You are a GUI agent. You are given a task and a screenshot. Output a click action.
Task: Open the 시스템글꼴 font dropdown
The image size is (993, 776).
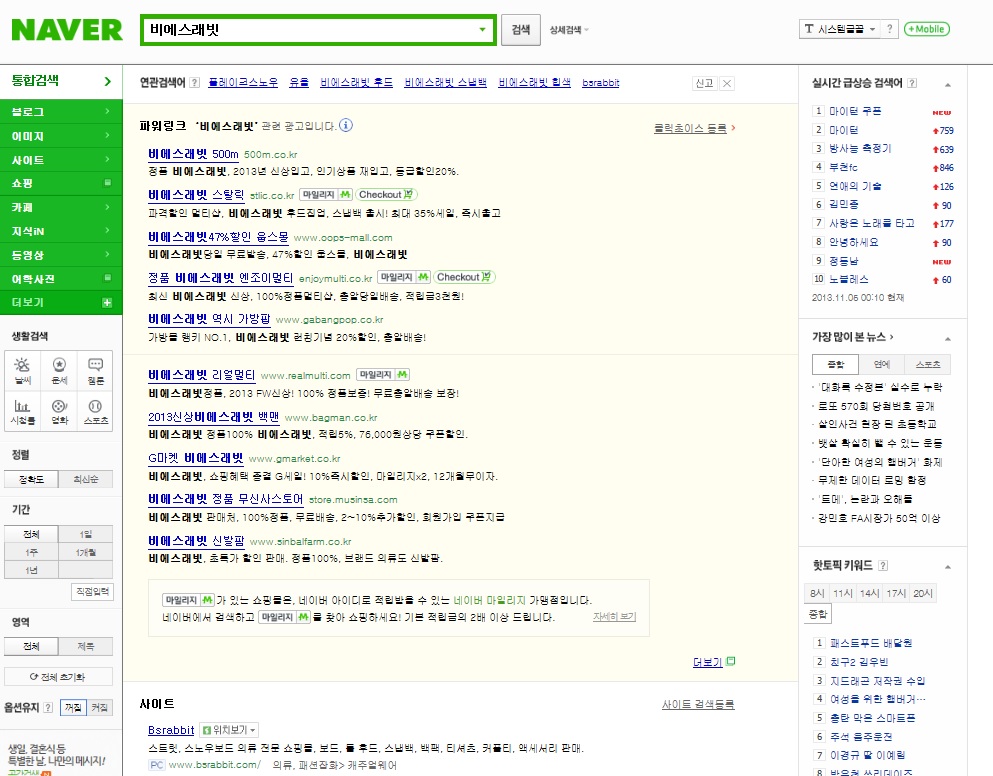840,29
